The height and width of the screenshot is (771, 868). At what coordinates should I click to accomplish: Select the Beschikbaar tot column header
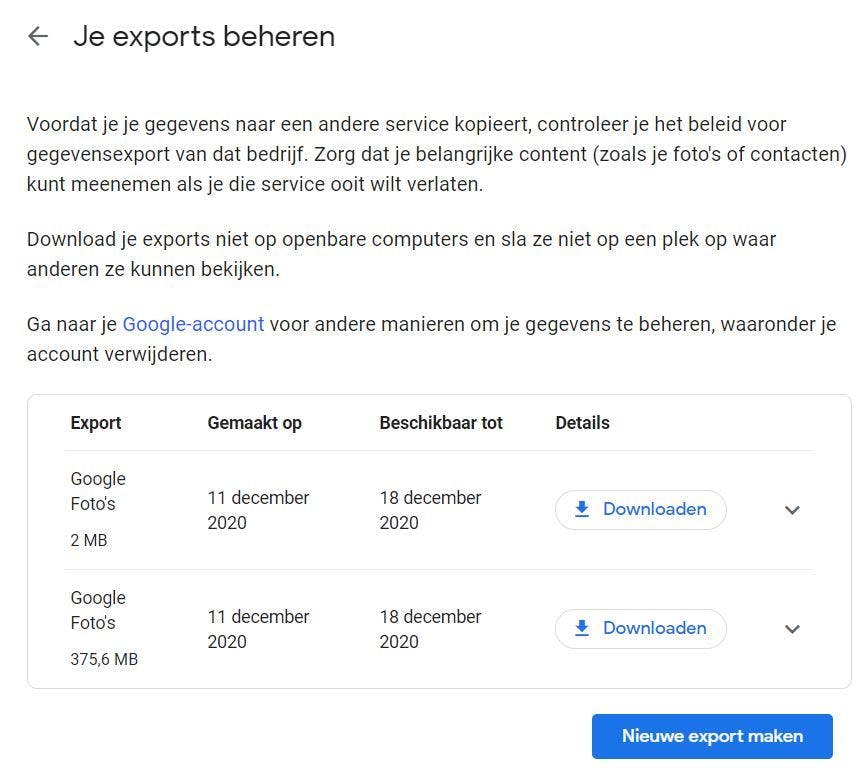click(441, 423)
